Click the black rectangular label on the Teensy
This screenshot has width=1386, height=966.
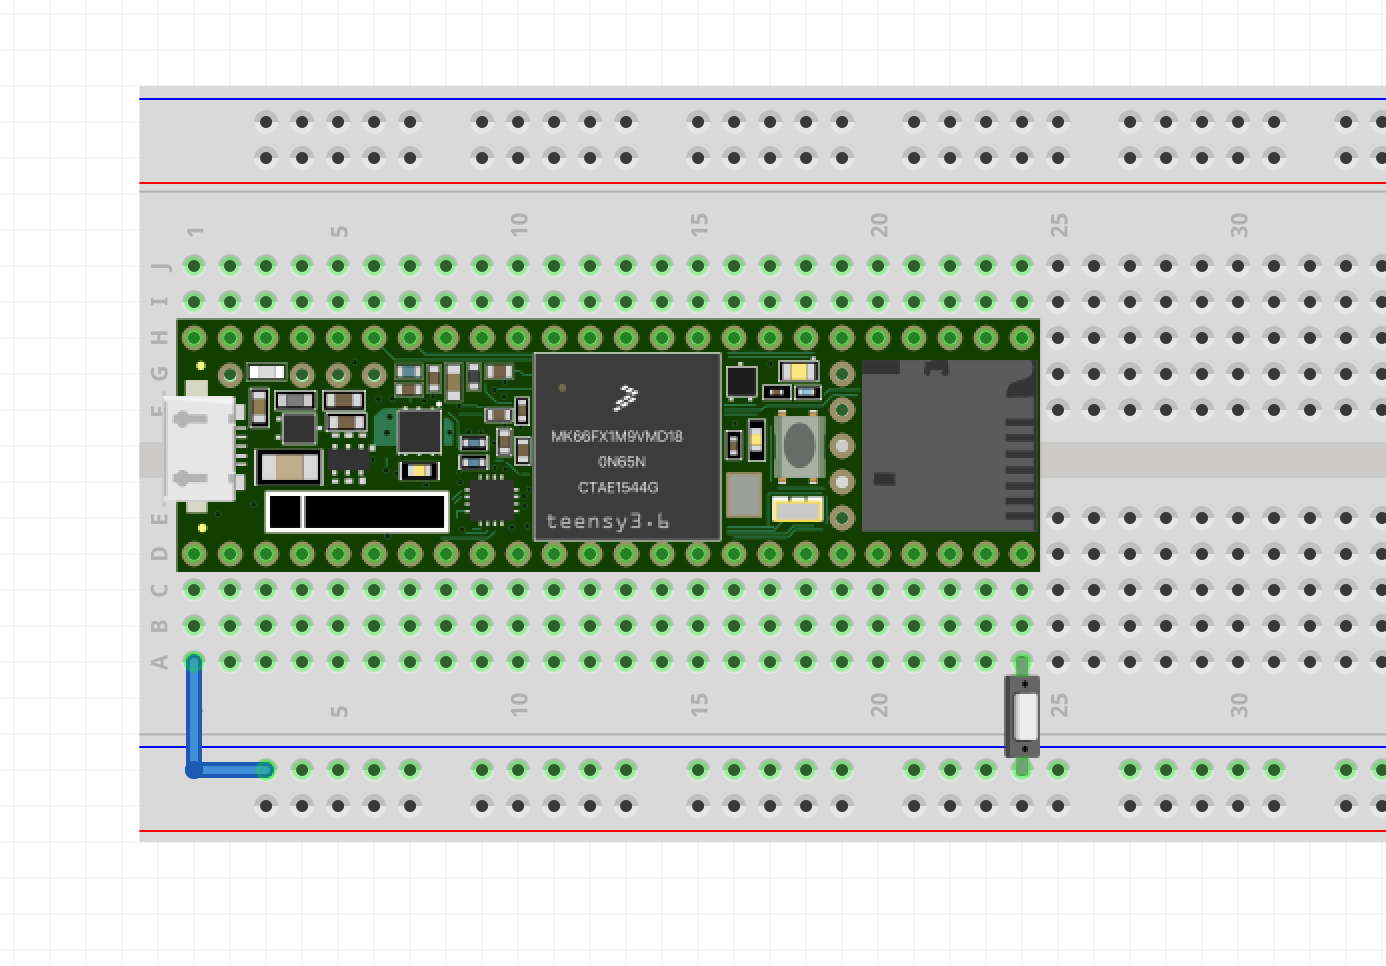tap(357, 512)
